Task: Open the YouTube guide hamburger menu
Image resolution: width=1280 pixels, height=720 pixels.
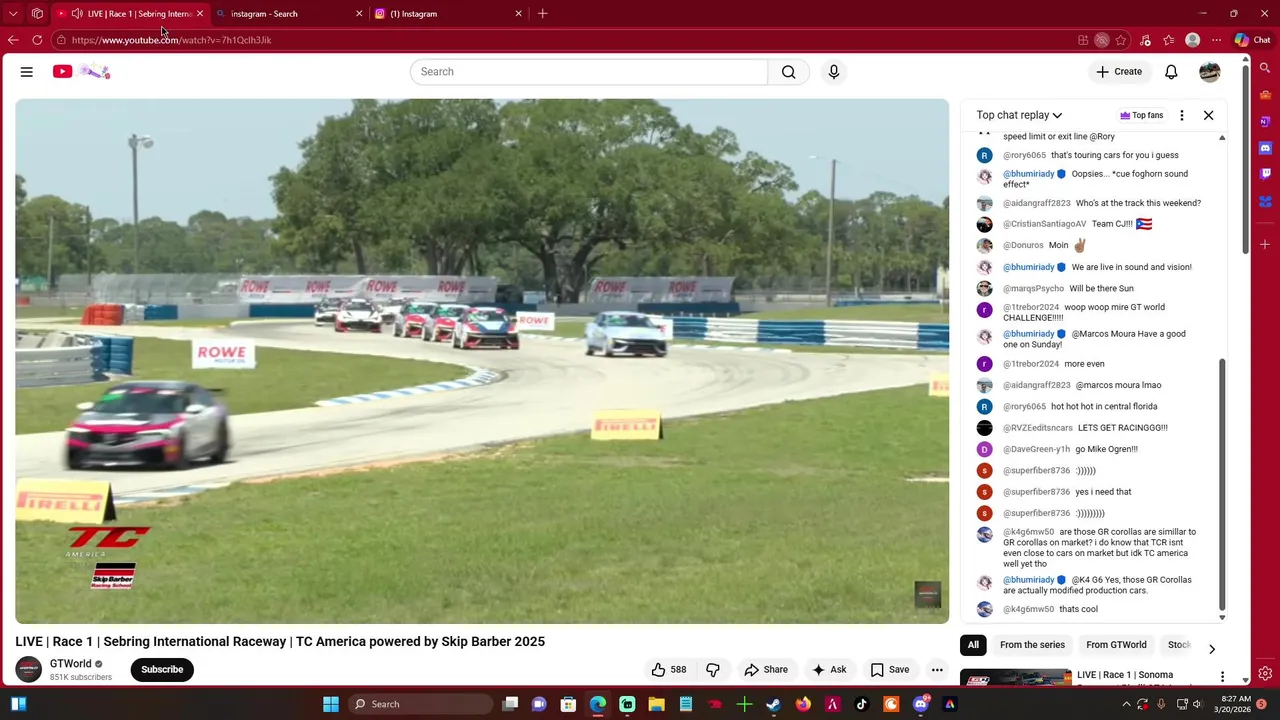Action: click(27, 72)
